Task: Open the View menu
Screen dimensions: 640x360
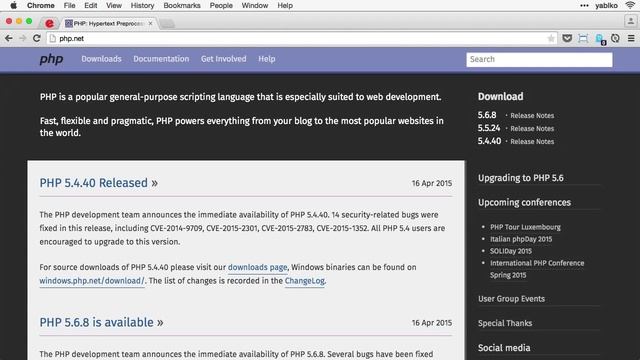Action: point(114,5)
